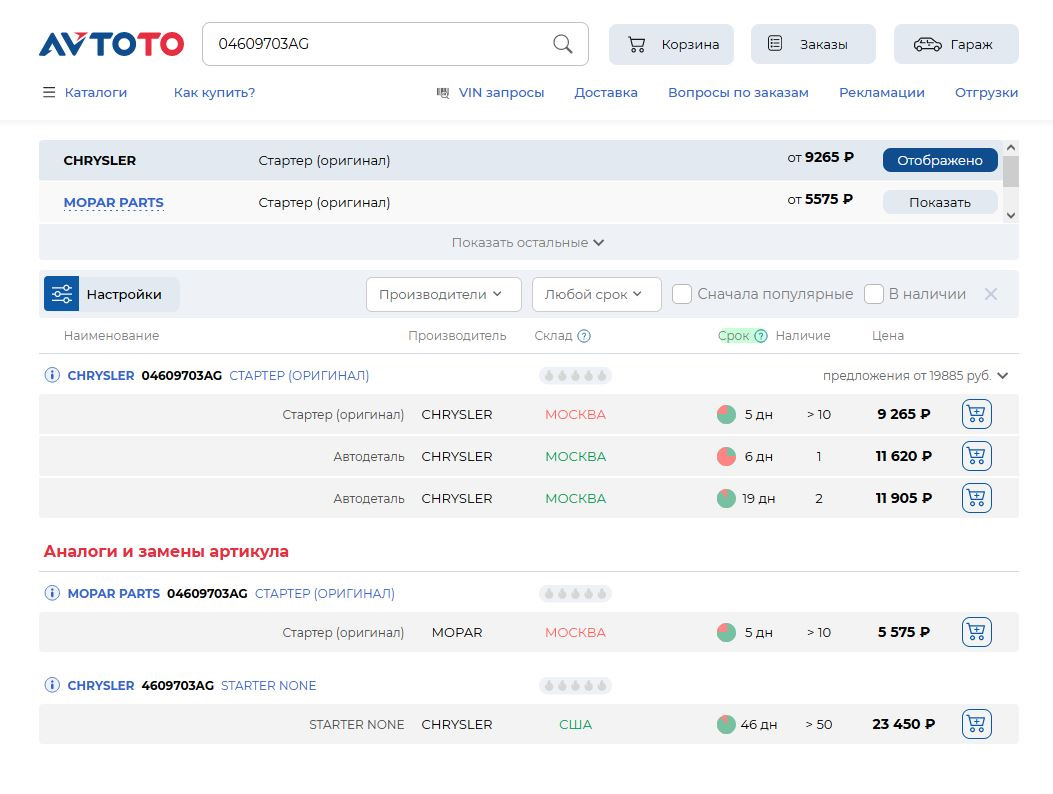Click the Показать button for MOPAR PARTS

(940, 202)
